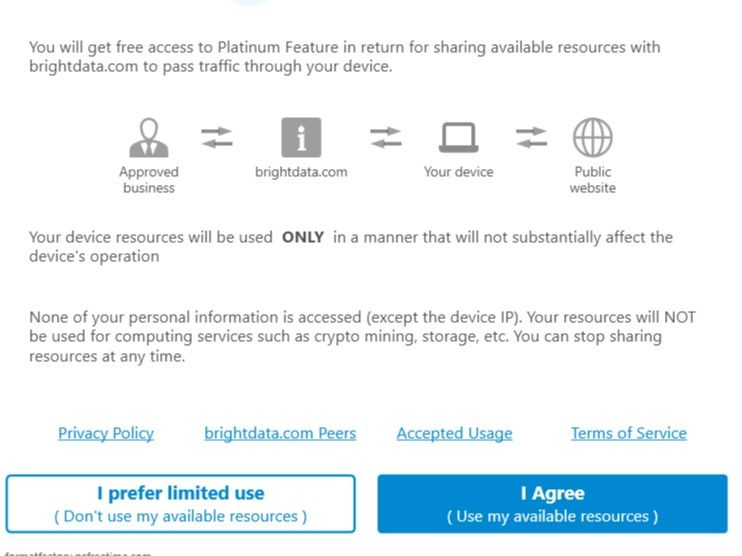The width and height of the screenshot is (742, 556).
Task: Click the Approved business person icon
Action: tap(149, 138)
